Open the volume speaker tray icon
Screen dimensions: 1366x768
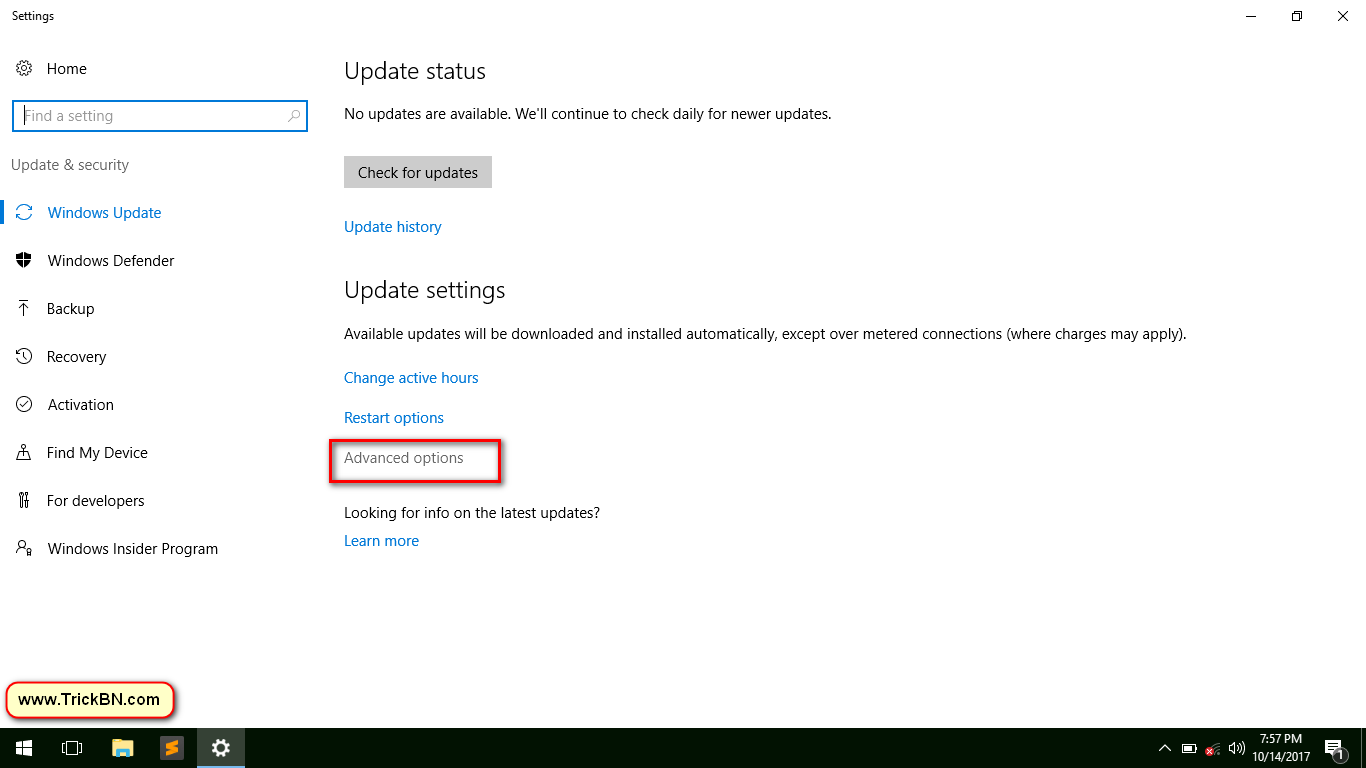(1237, 748)
